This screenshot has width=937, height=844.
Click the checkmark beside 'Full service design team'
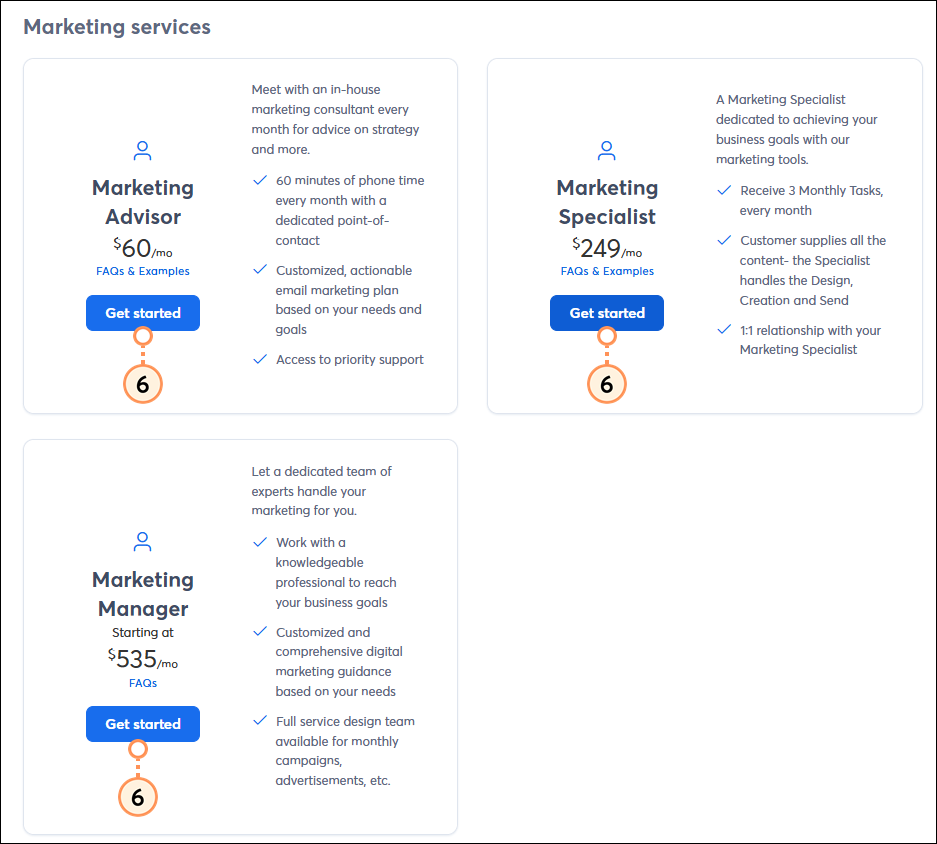[x=260, y=721]
